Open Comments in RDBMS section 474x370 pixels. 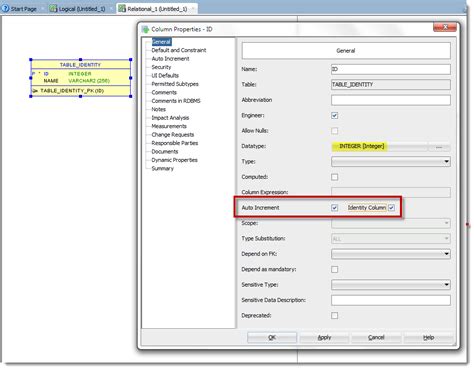(x=176, y=101)
